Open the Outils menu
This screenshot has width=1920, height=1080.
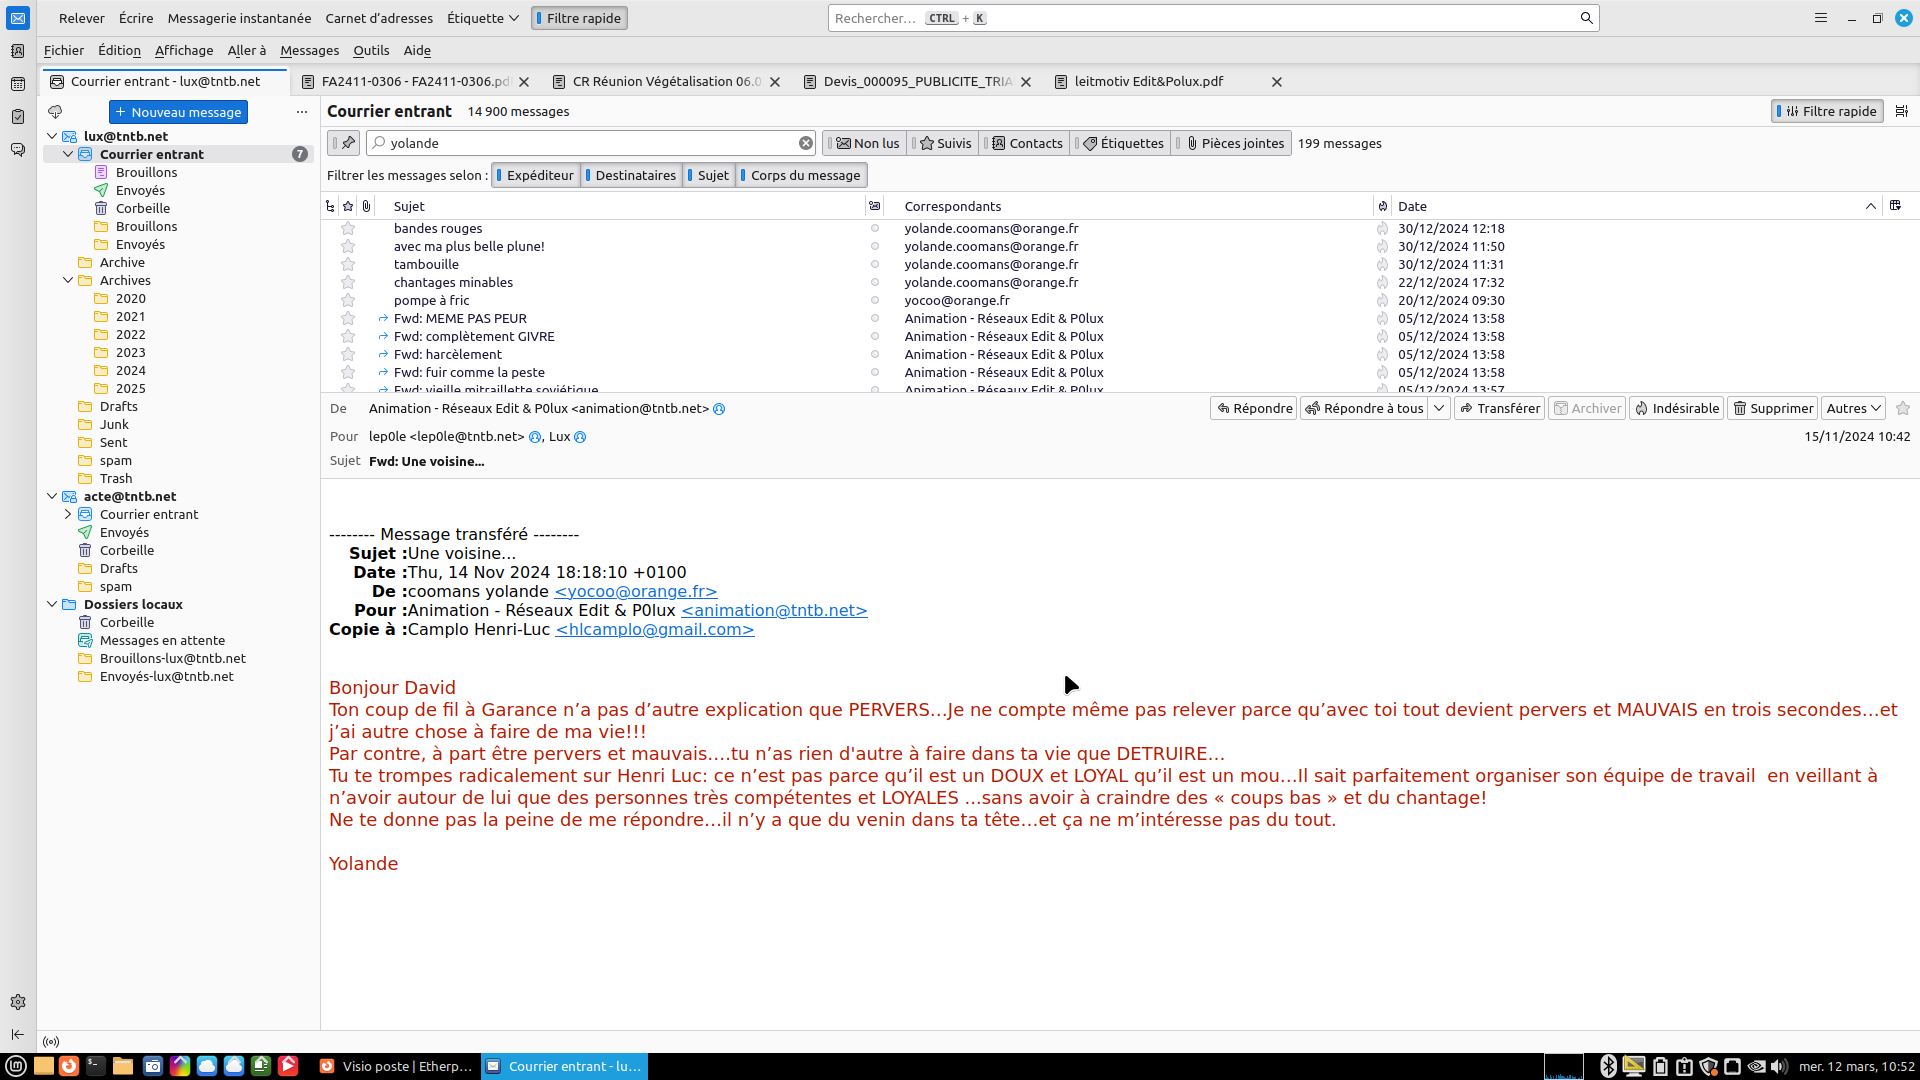370,50
